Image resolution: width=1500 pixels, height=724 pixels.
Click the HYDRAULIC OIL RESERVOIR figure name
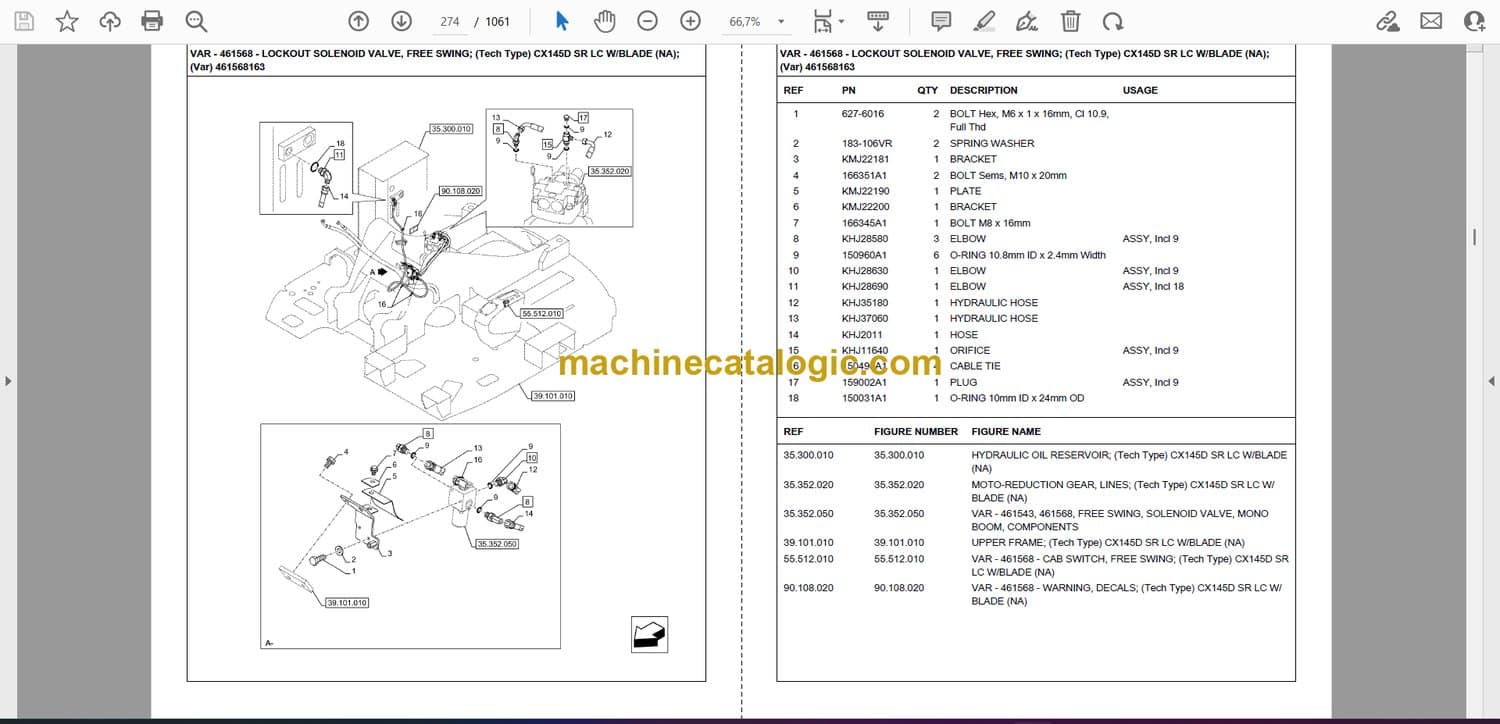(1129, 461)
